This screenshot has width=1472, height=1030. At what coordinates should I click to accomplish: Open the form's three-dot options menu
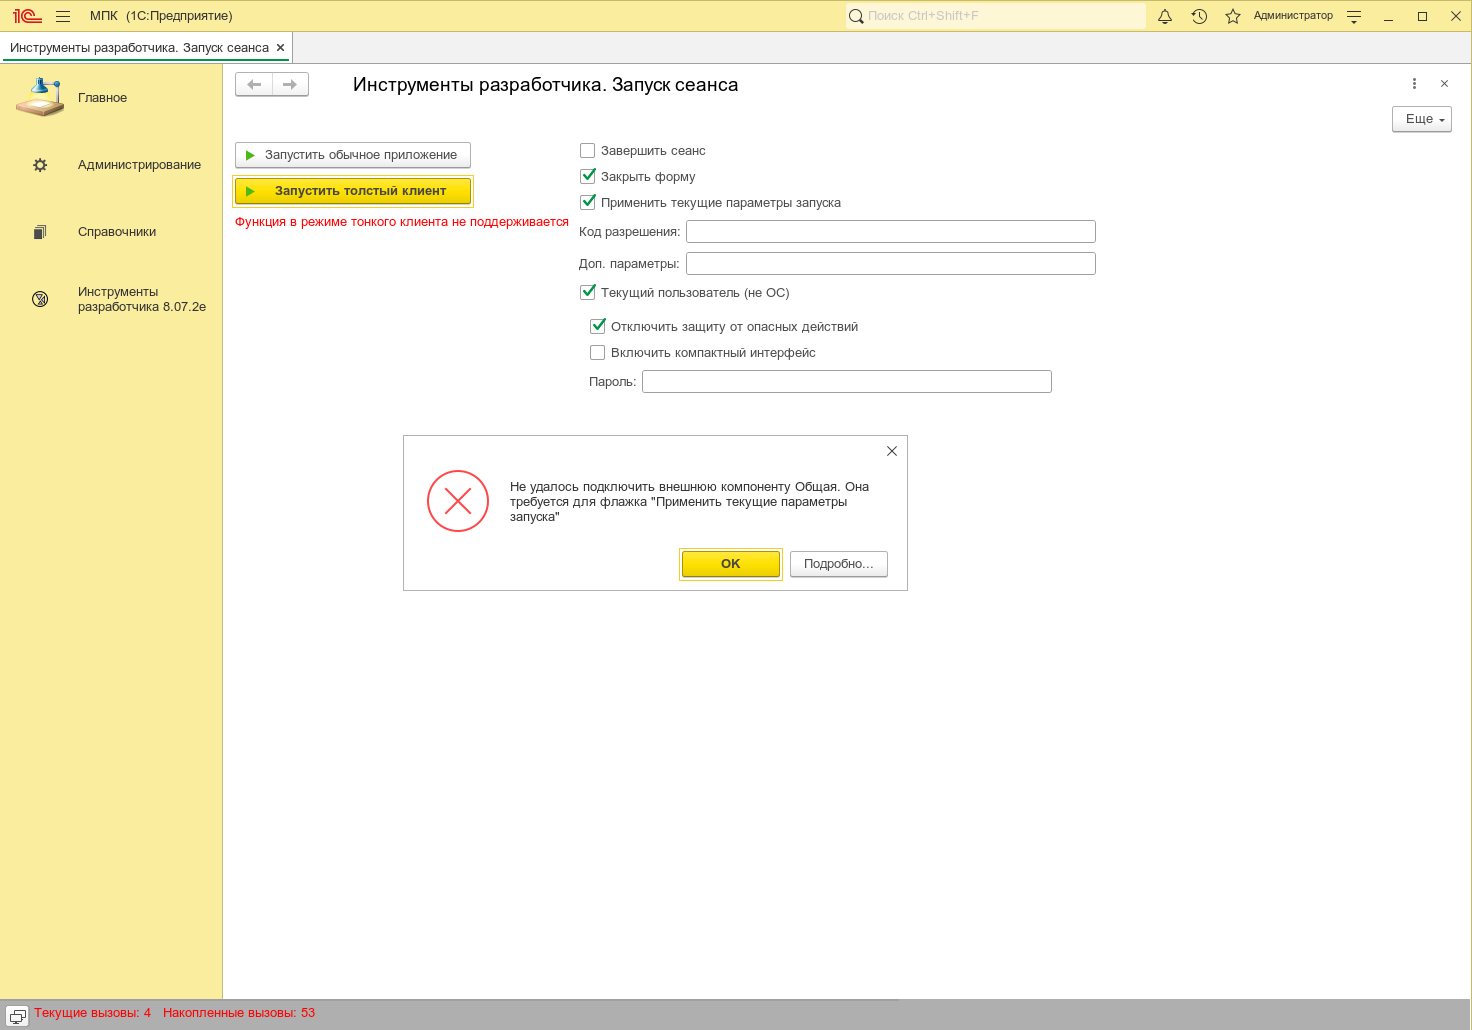pos(1414,84)
